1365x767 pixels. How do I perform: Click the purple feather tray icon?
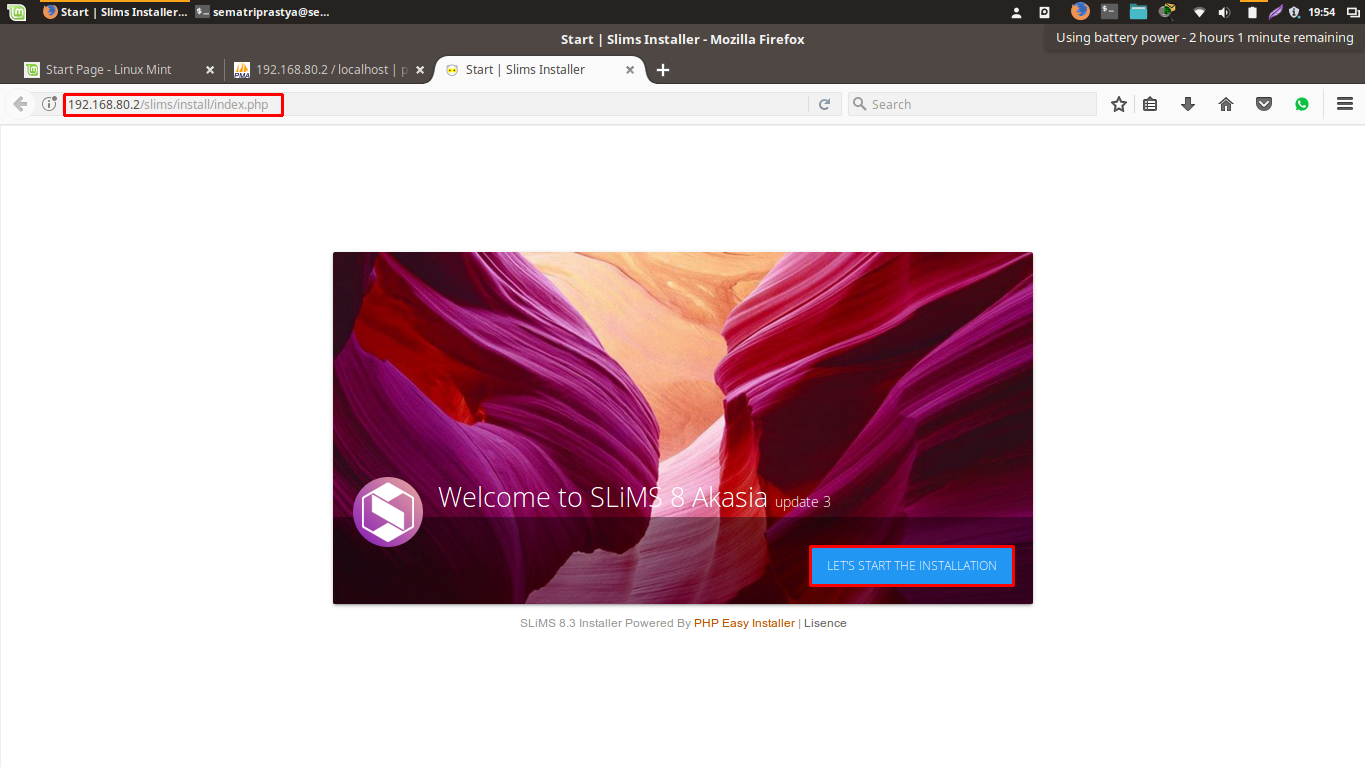[1275, 12]
